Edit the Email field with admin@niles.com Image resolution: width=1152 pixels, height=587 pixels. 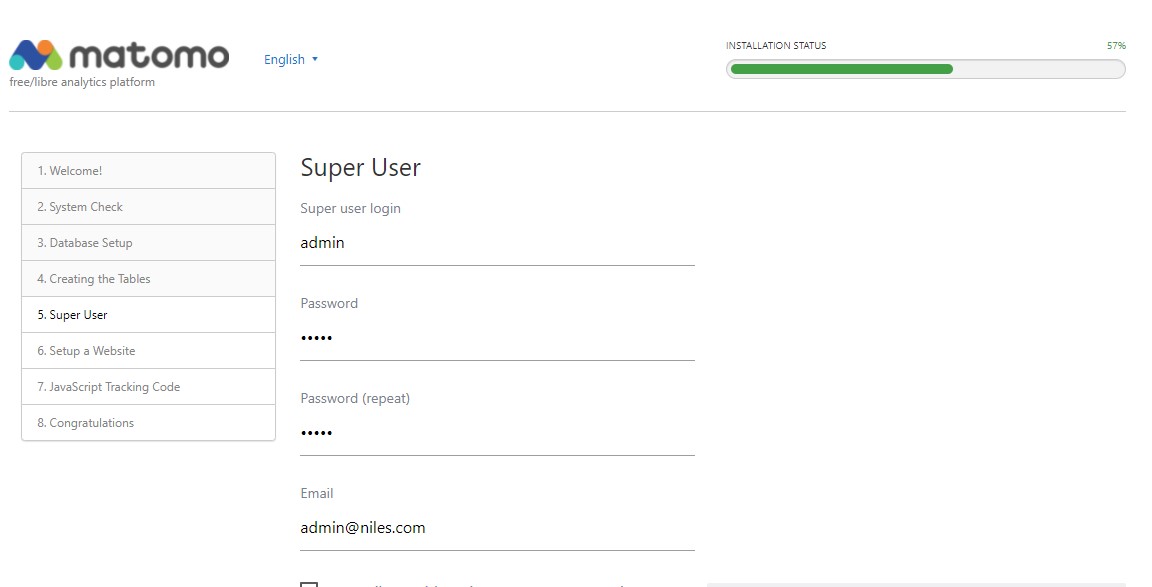tap(497, 528)
